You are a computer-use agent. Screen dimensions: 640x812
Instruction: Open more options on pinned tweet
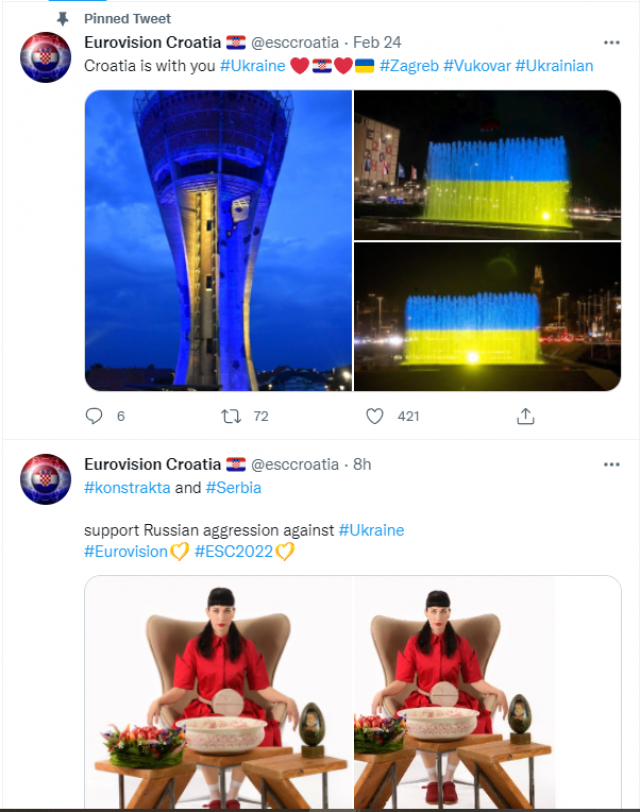(612, 42)
